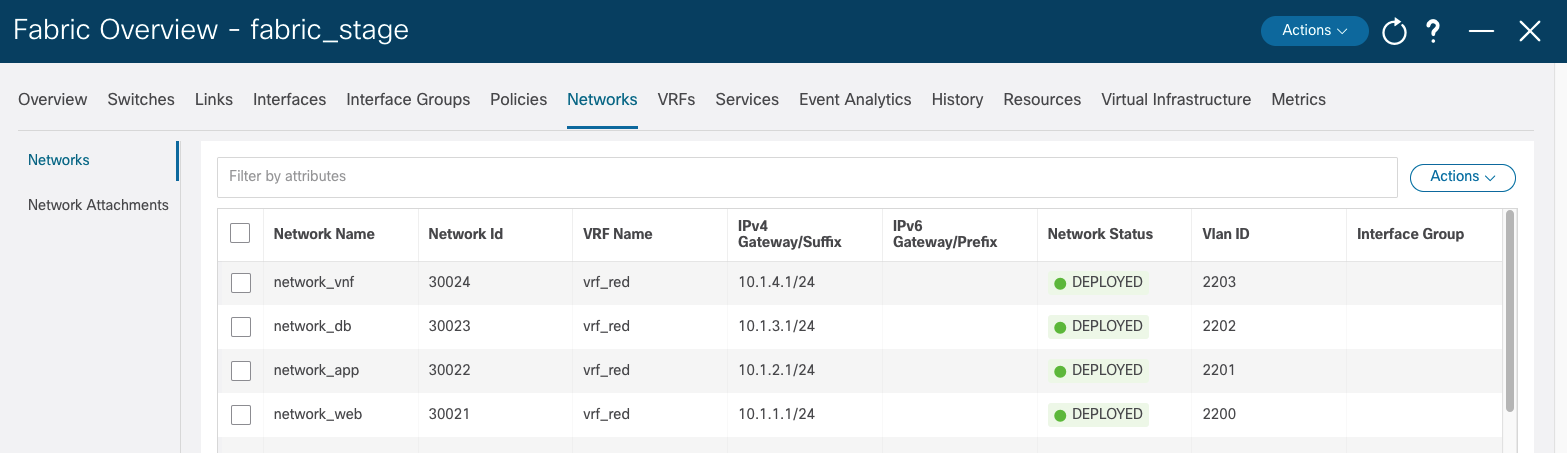Tick the select-all checkbox in the table header

pyautogui.click(x=240, y=233)
